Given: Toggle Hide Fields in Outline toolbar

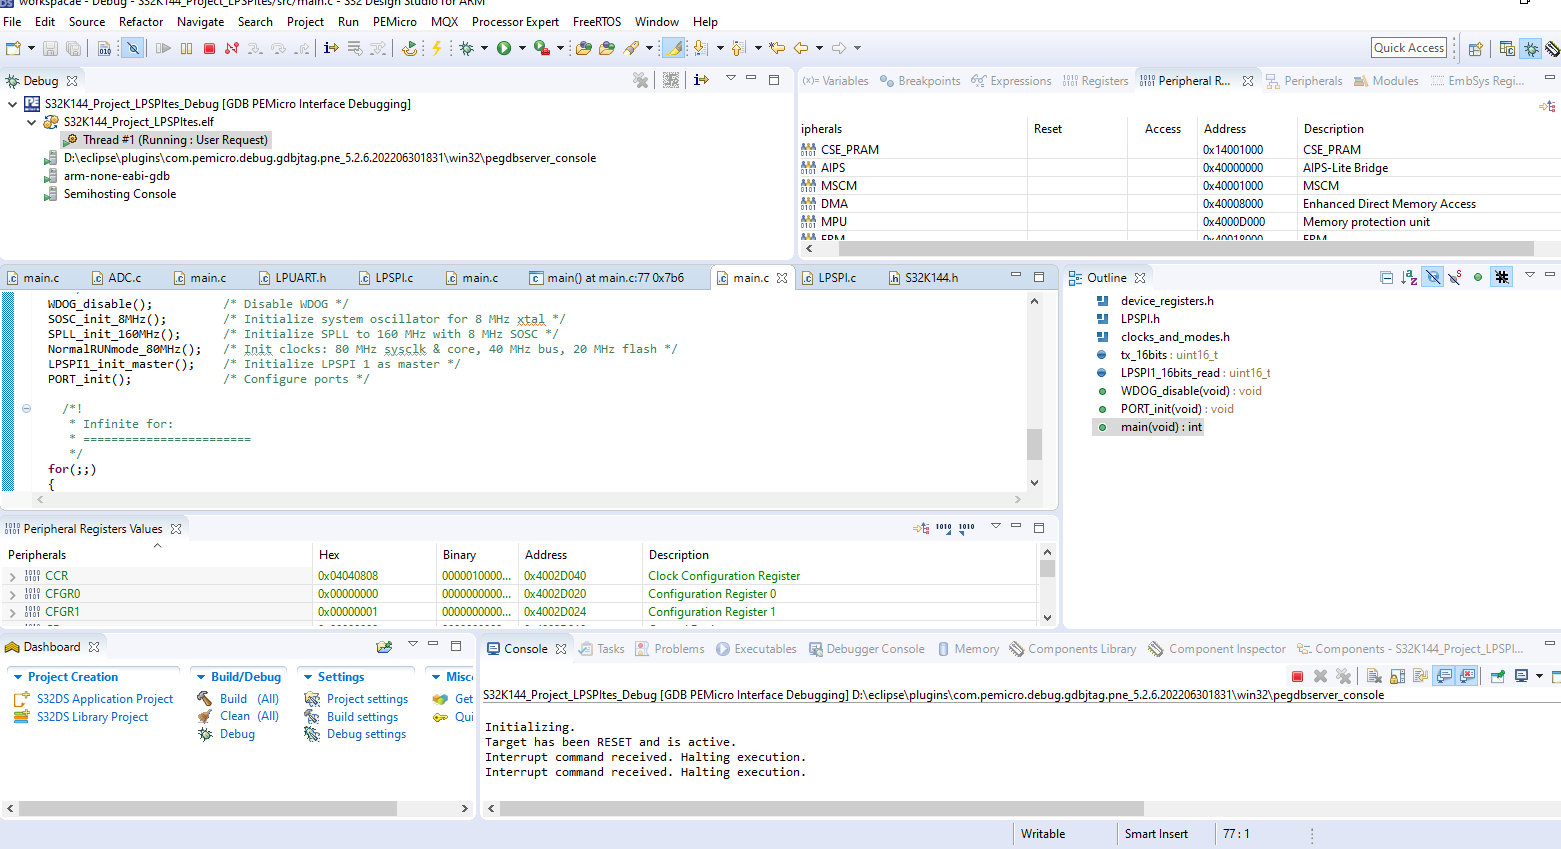Looking at the screenshot, I should 1433,277.
